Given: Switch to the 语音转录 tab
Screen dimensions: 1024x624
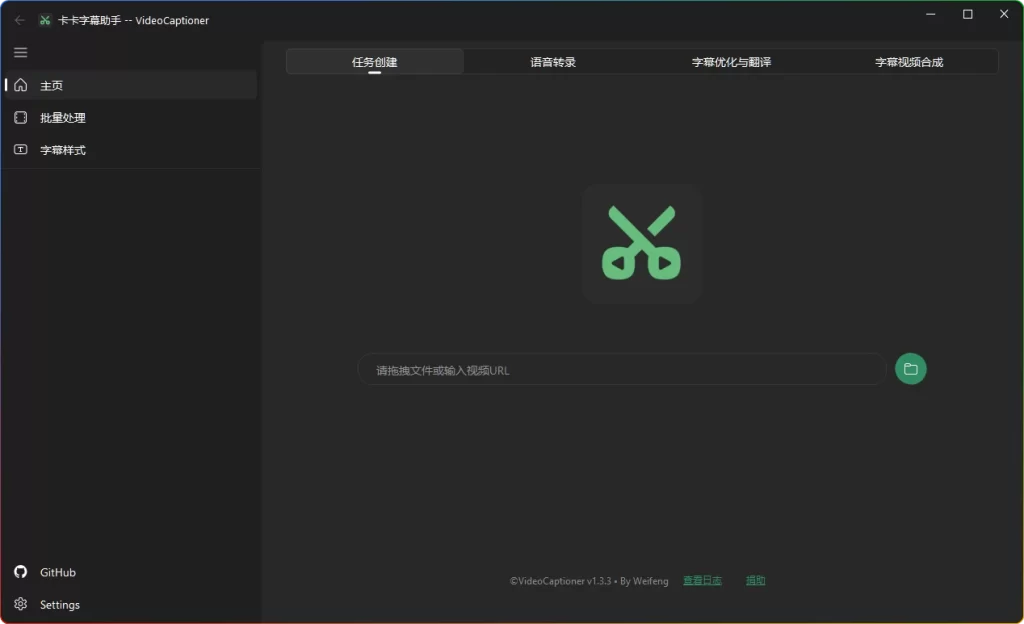Looking at the screenshot, I should click(552, 61).
